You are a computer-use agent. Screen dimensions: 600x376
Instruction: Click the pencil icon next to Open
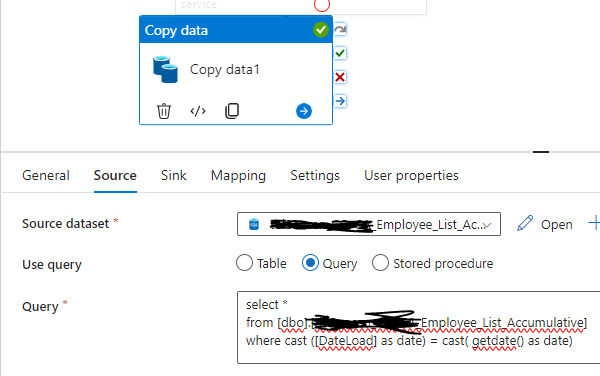(525, 223)
